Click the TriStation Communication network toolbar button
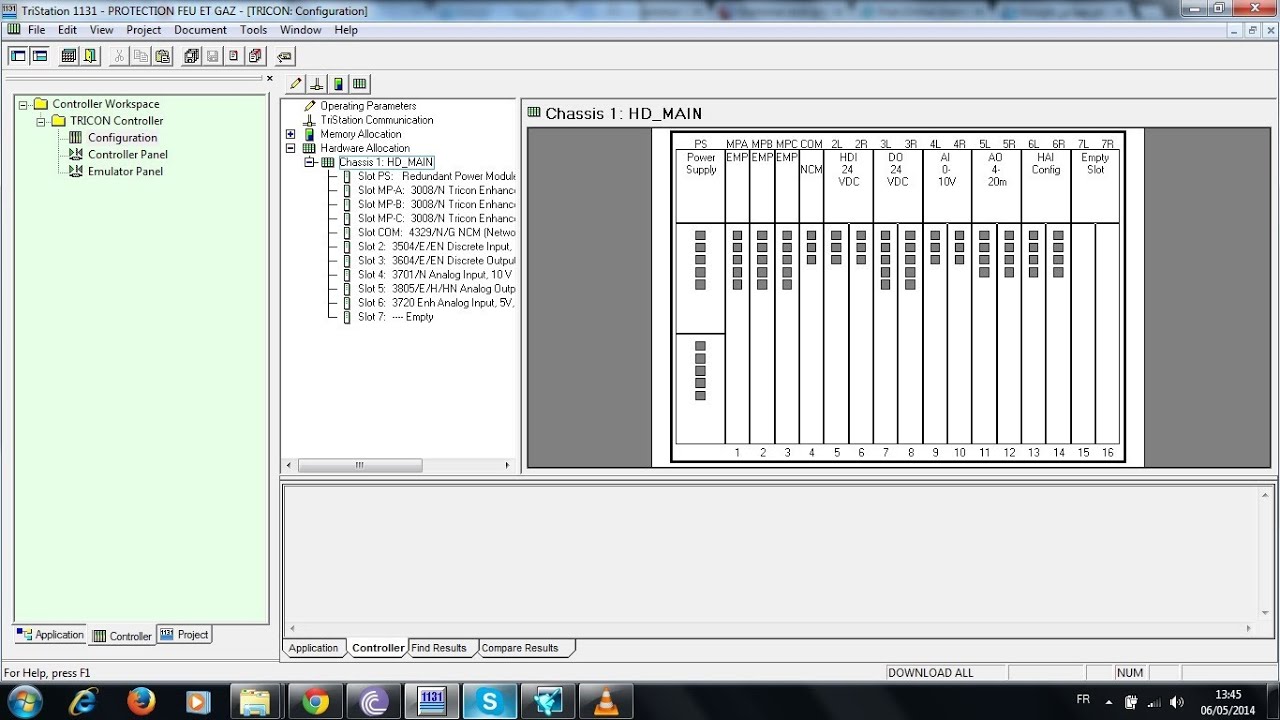The height and width of the screenshot is (720, 1280). coord(317,84)
